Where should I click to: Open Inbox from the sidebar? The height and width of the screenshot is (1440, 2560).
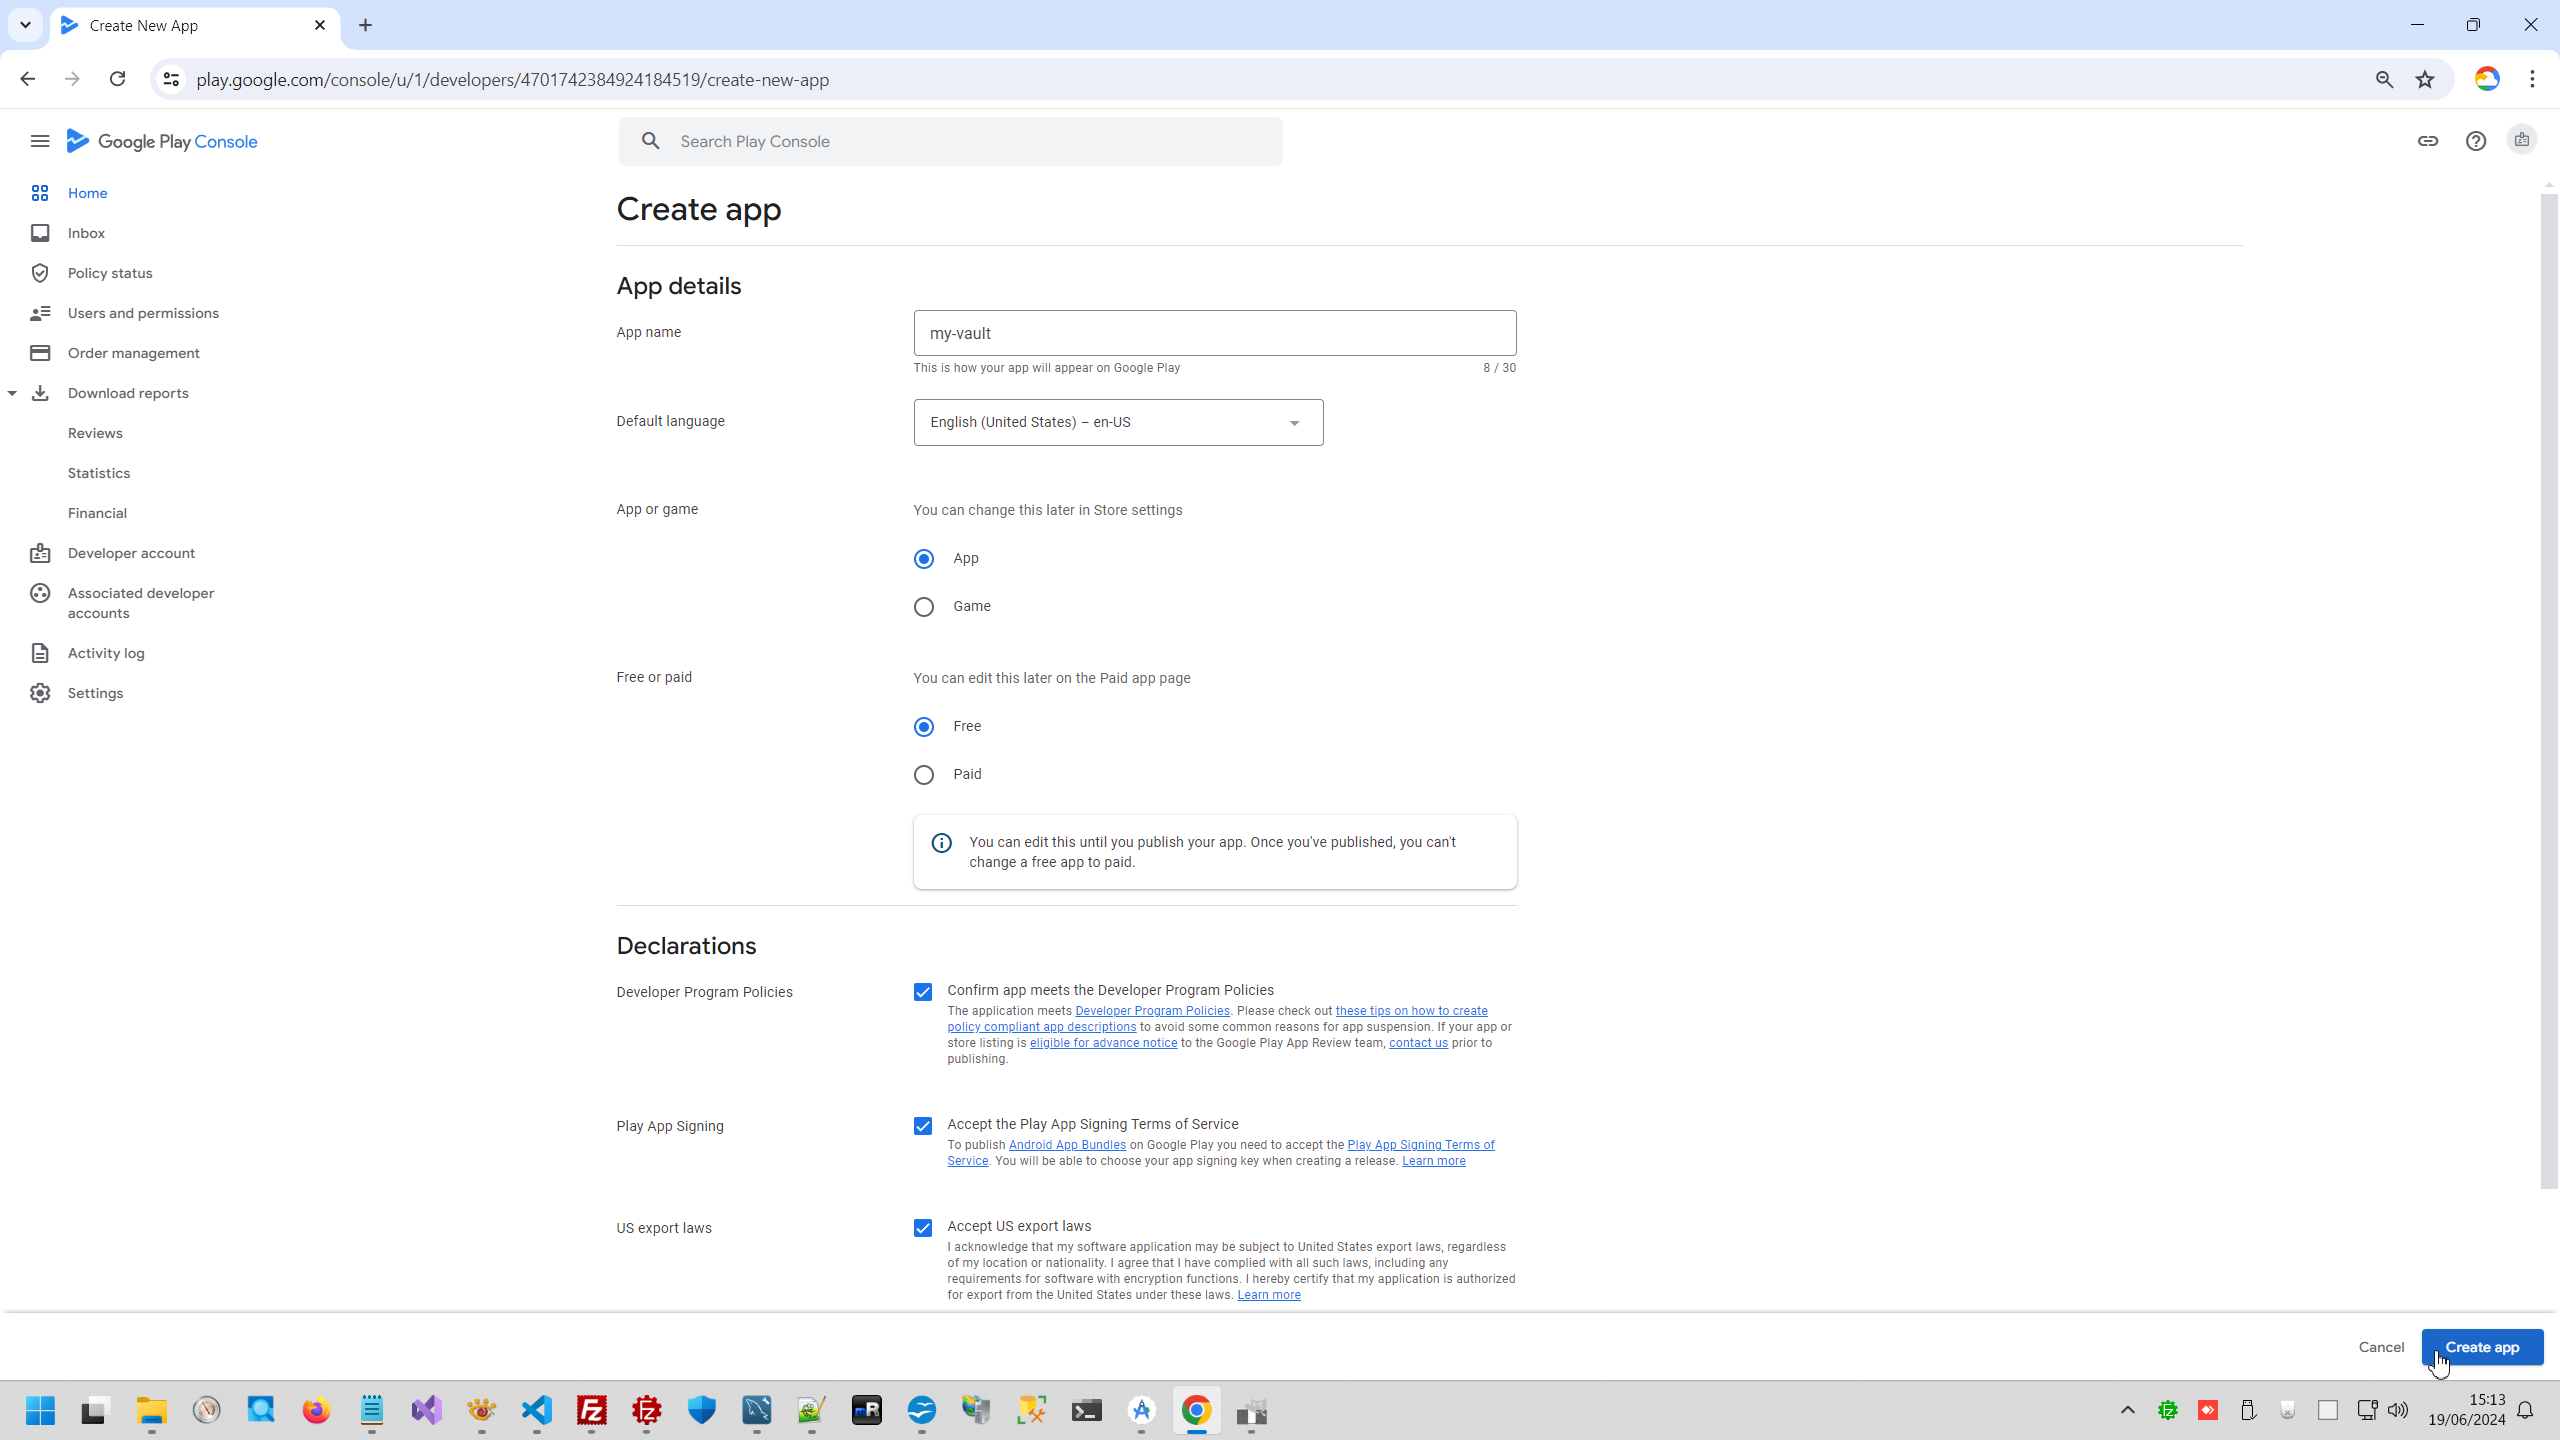[86, 233]
